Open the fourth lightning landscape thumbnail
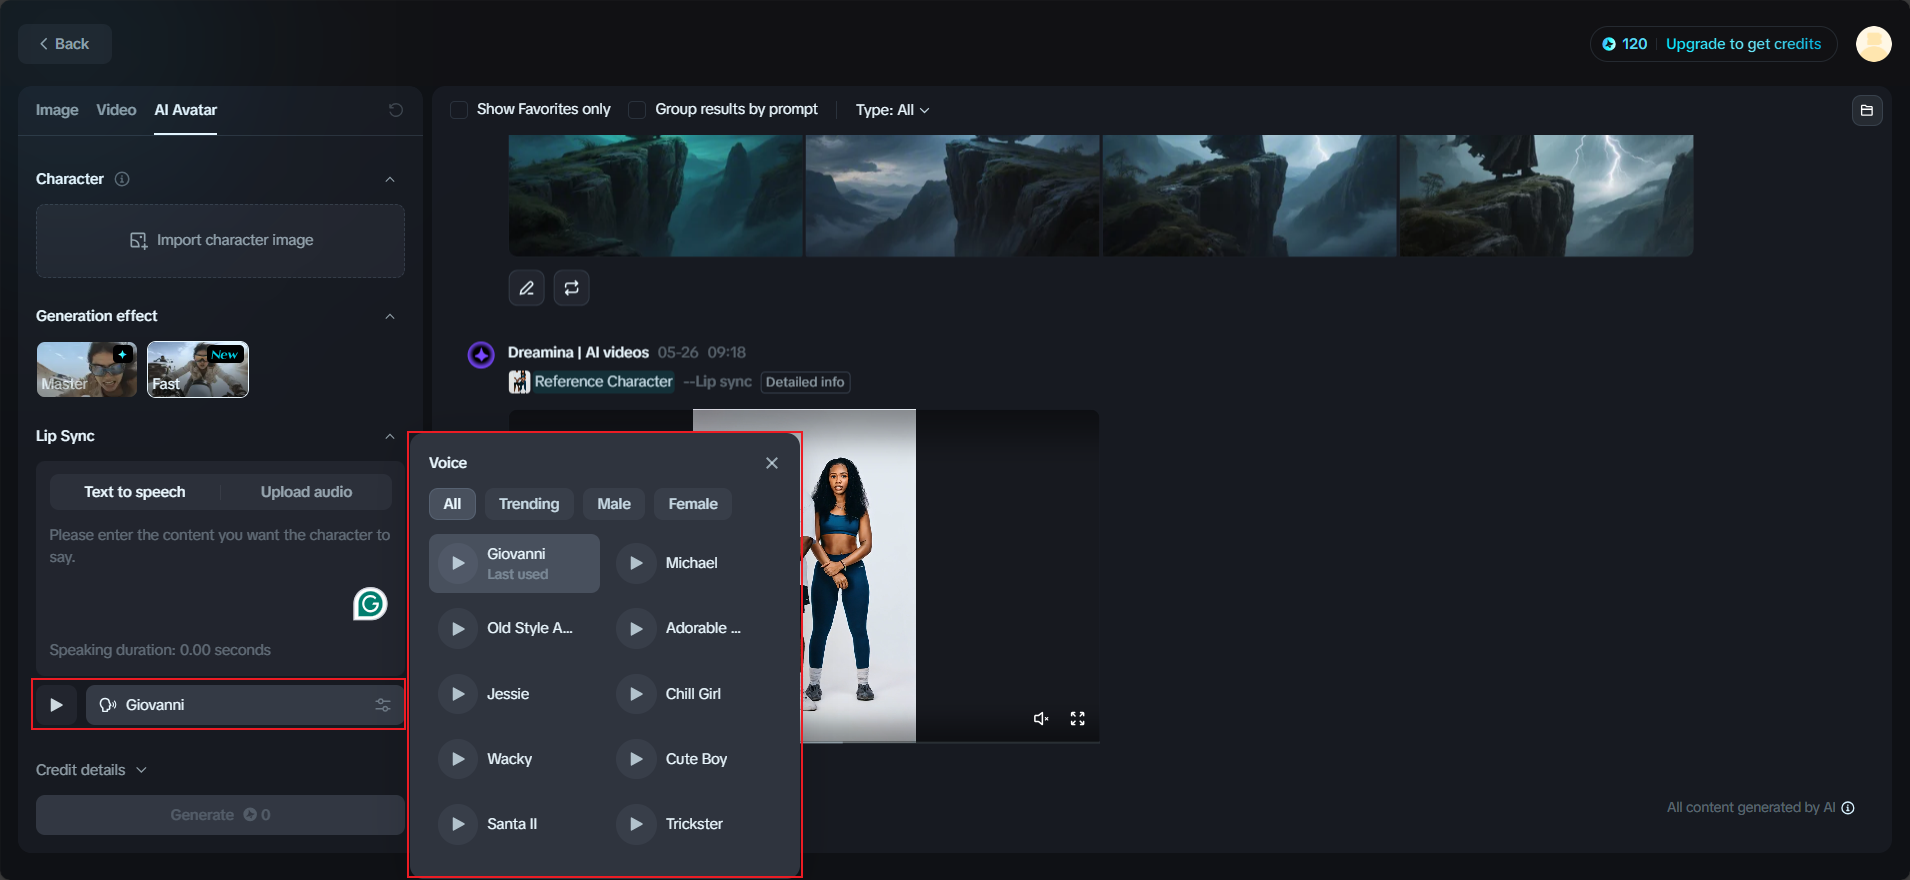Screen dimensions: 1910x880 (x=1546, y=196)
